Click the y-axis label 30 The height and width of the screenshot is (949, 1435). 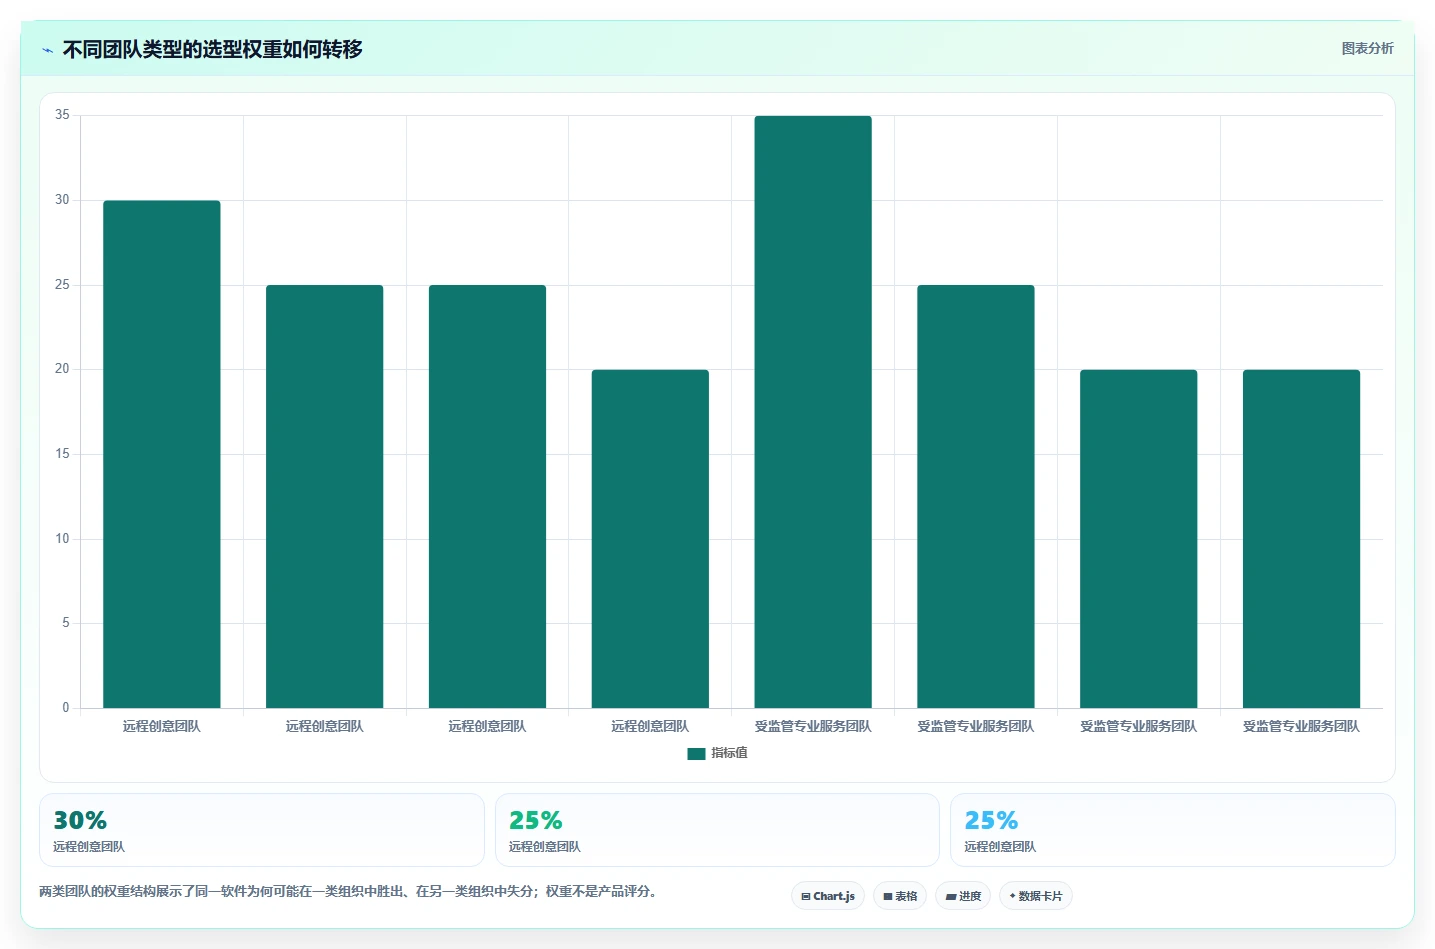62,200
